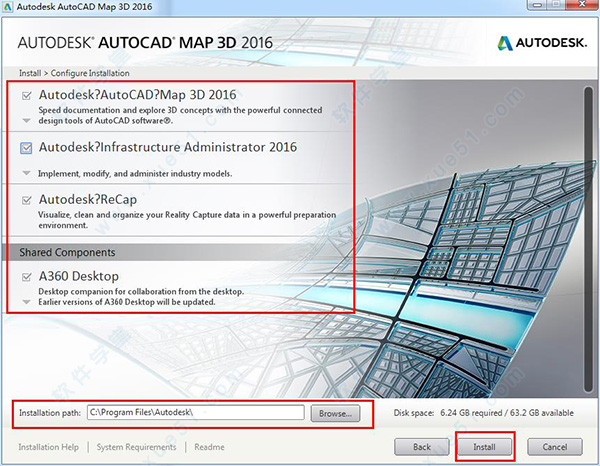Select the Autodesk ReCap product title
This screenshot has width=600, height=466.
click(x=88, y=199)
